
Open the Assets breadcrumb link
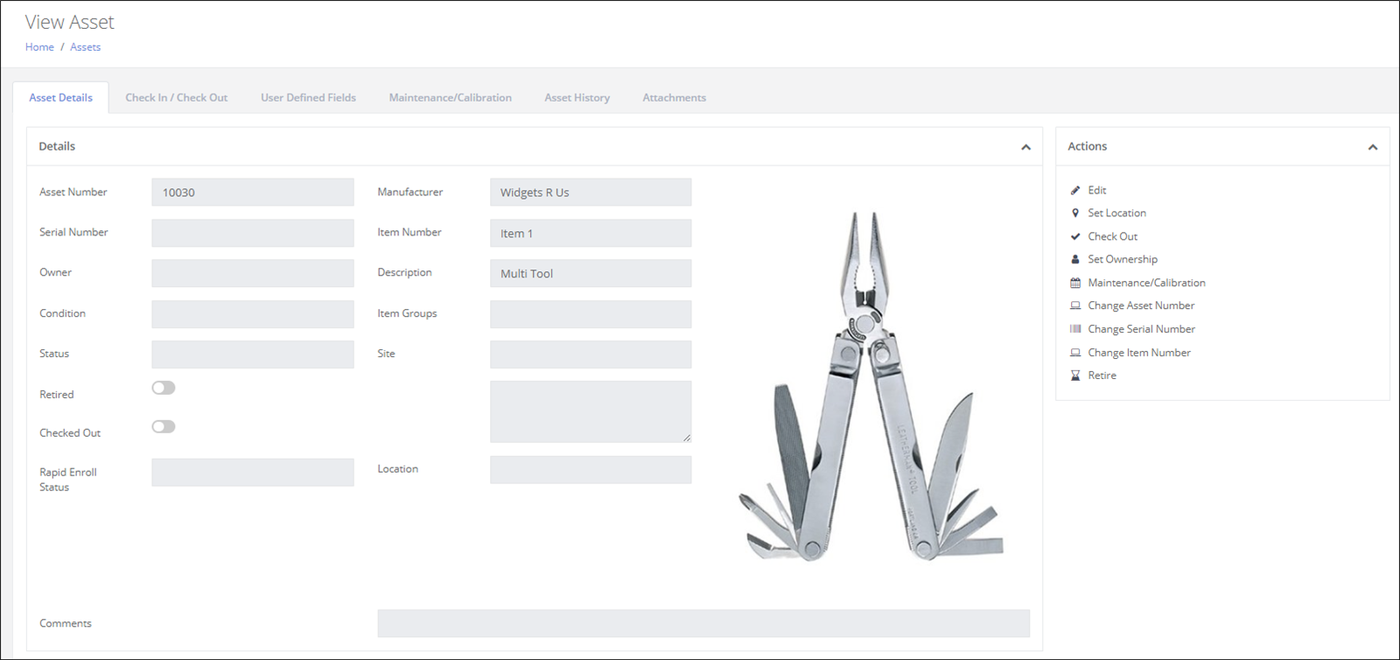tap(85, 47)
